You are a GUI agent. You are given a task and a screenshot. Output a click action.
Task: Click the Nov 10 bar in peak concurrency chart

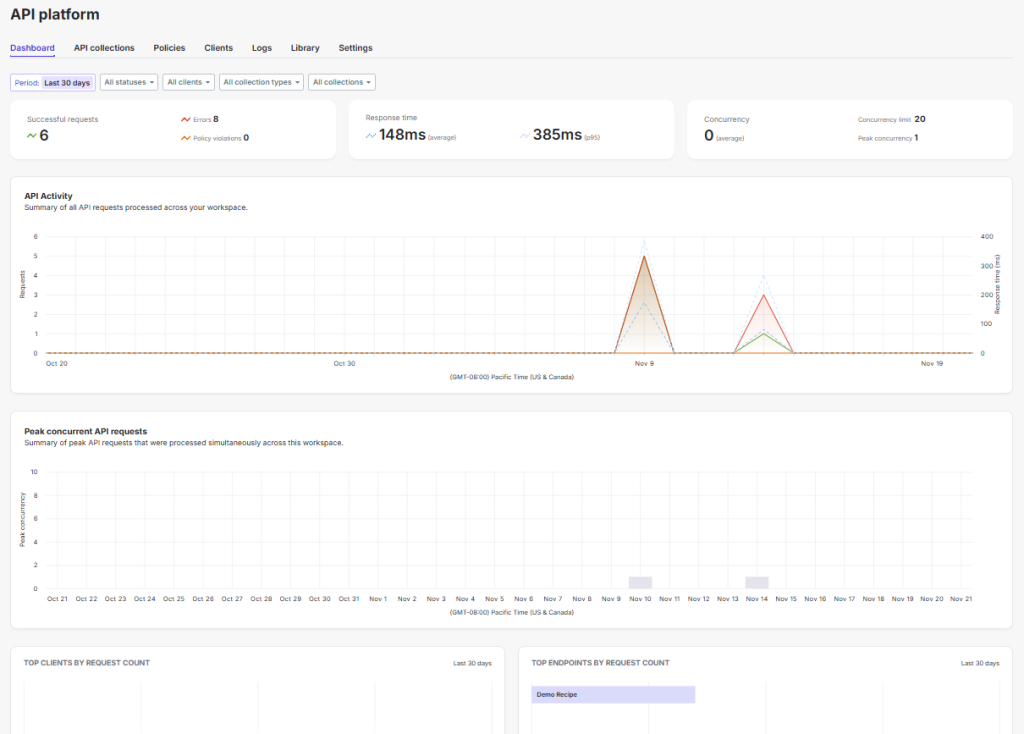tap(639, 580)
